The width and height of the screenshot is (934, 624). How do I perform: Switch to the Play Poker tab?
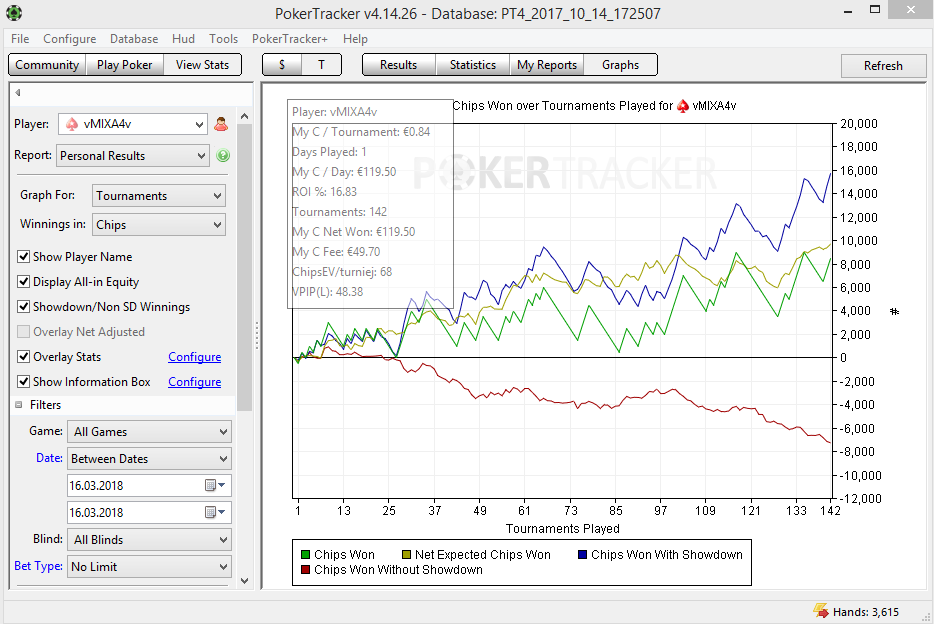124,65
